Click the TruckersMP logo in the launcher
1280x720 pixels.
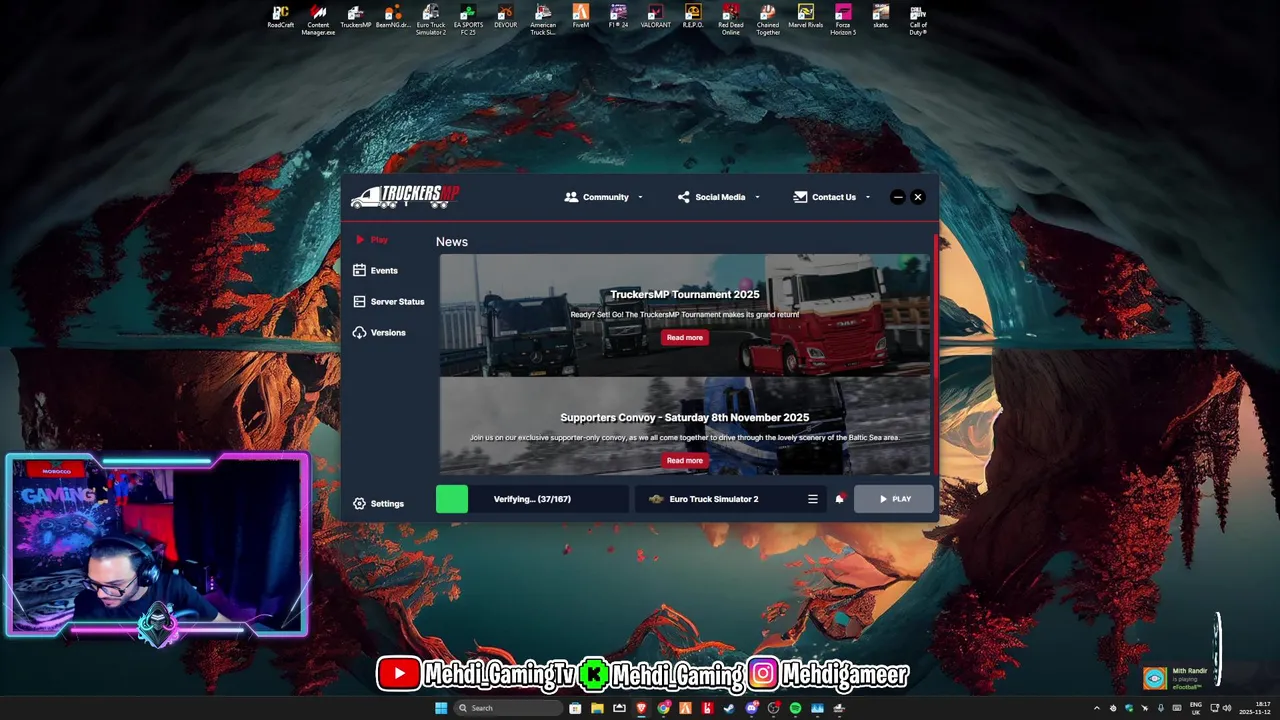pos(405,196)
